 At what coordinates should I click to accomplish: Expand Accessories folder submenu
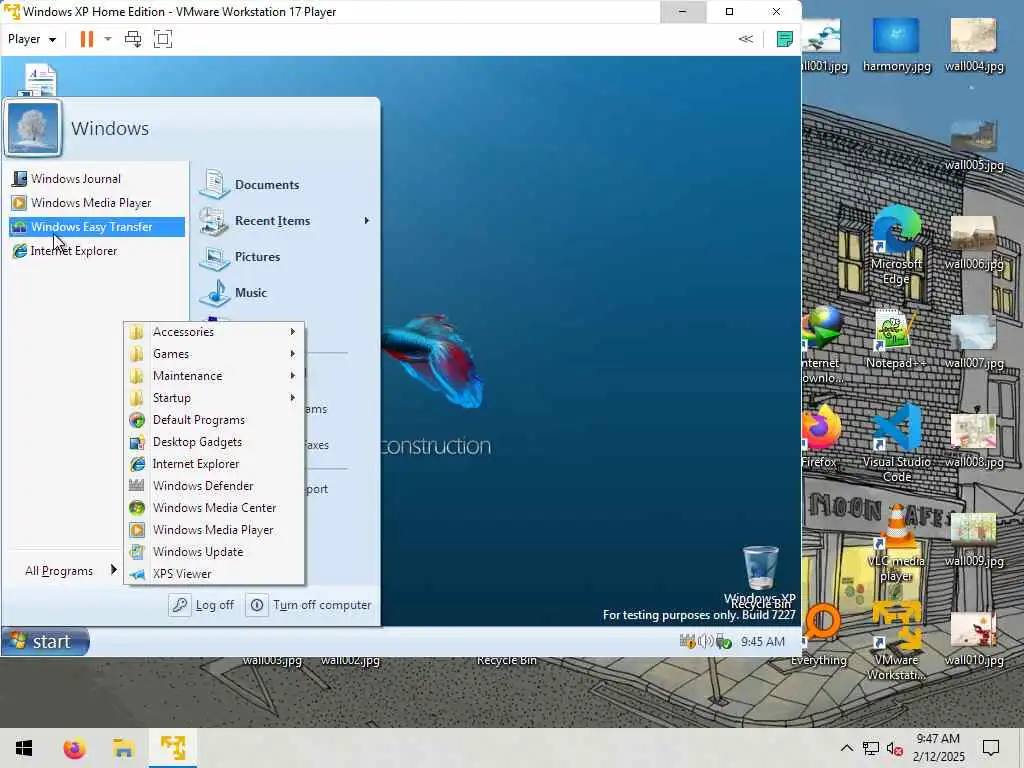click(x=214, y=332)
